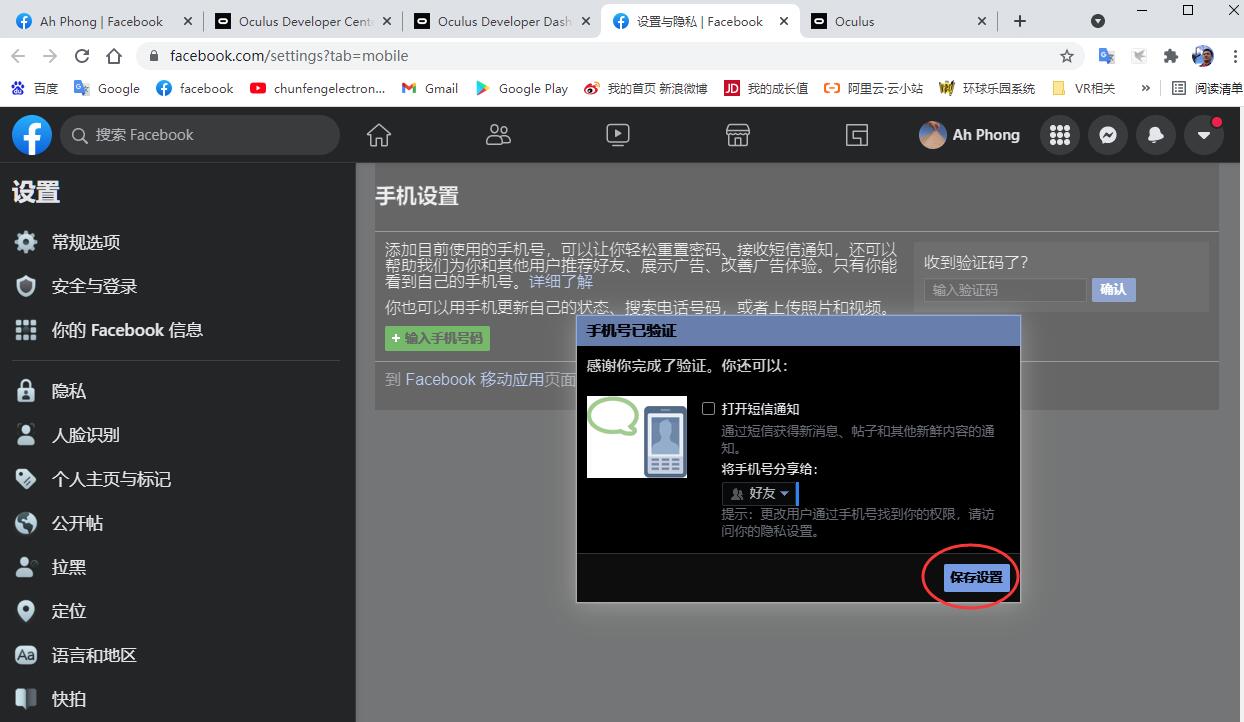Open the 详细了解 link
Screen dimensions: 1244x722
tap(561, 282)
